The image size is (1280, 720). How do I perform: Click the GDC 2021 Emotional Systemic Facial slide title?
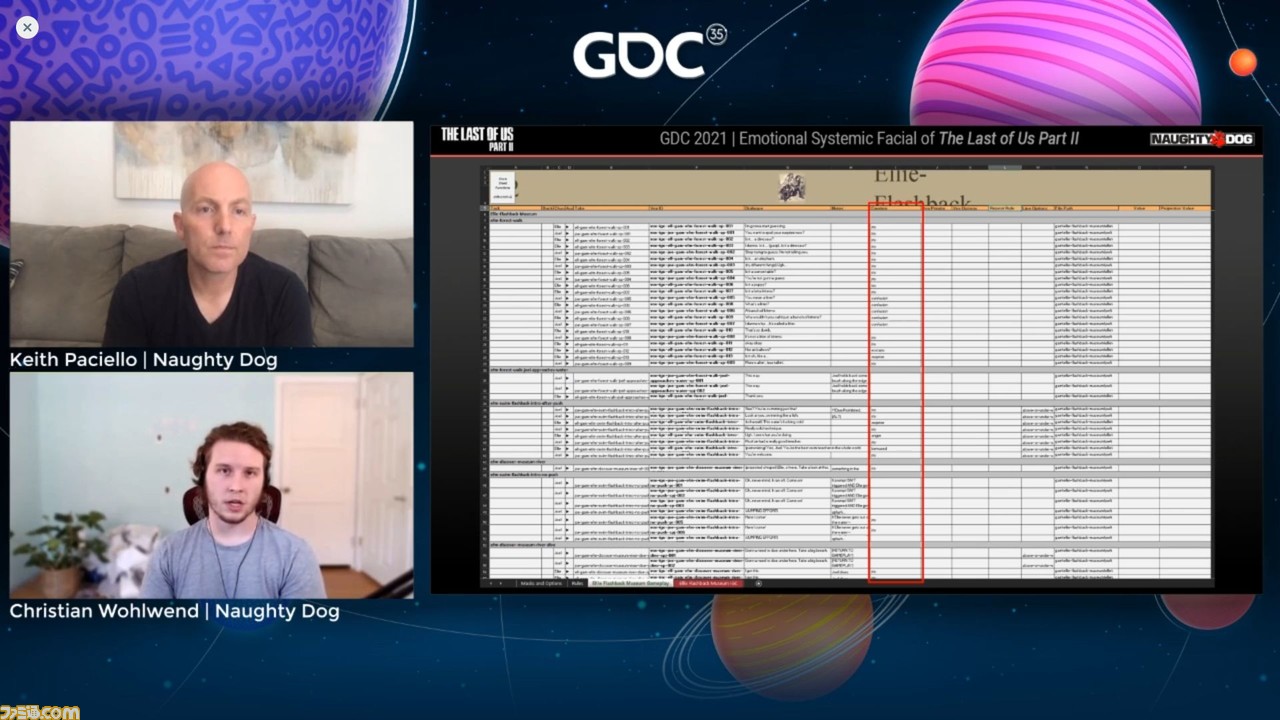[869, 139]
